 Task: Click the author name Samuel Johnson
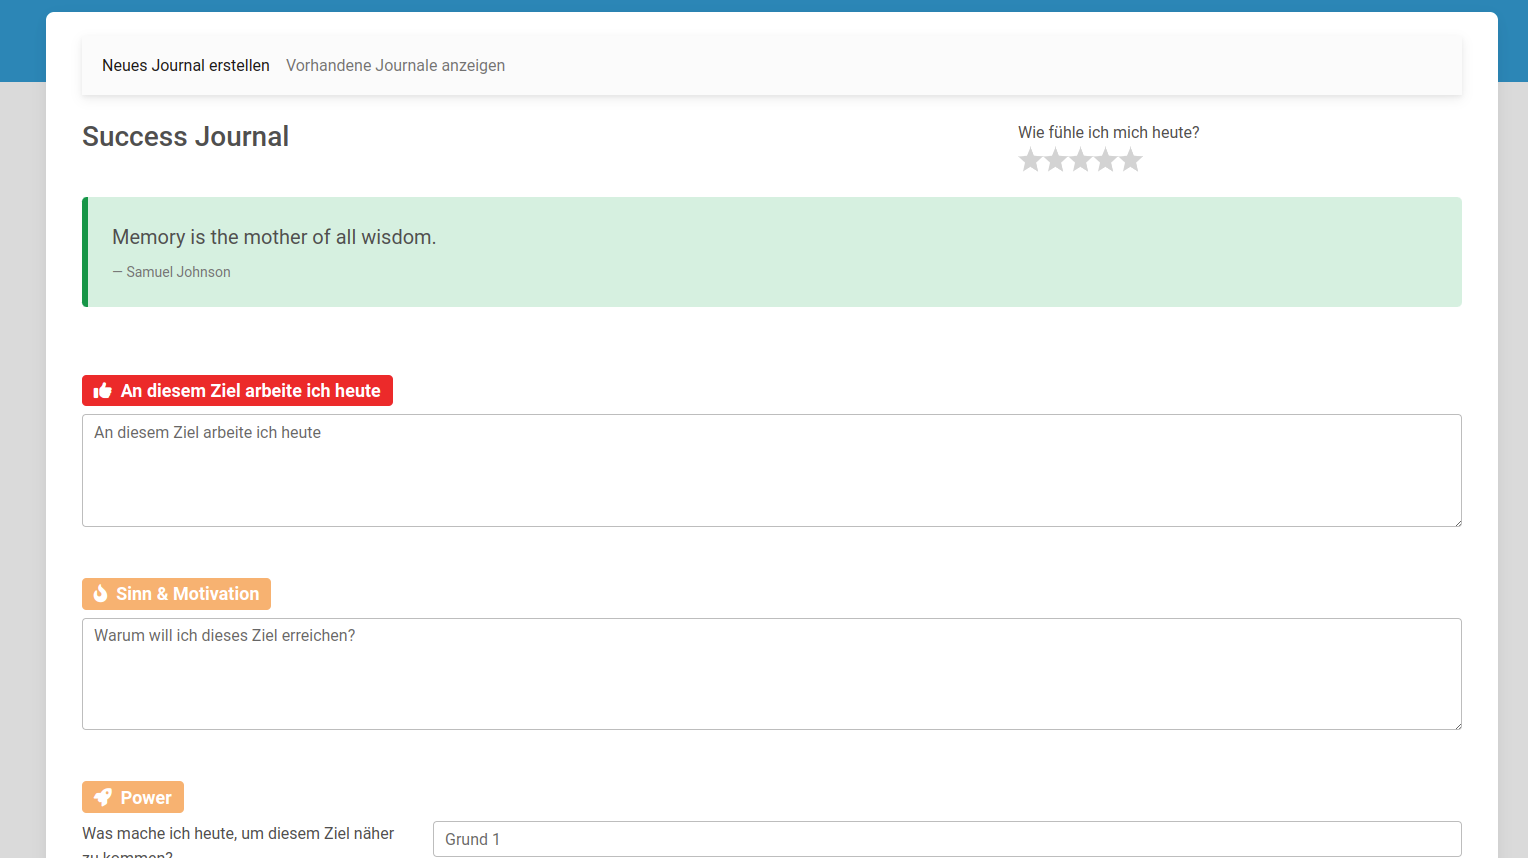point(178,272)
